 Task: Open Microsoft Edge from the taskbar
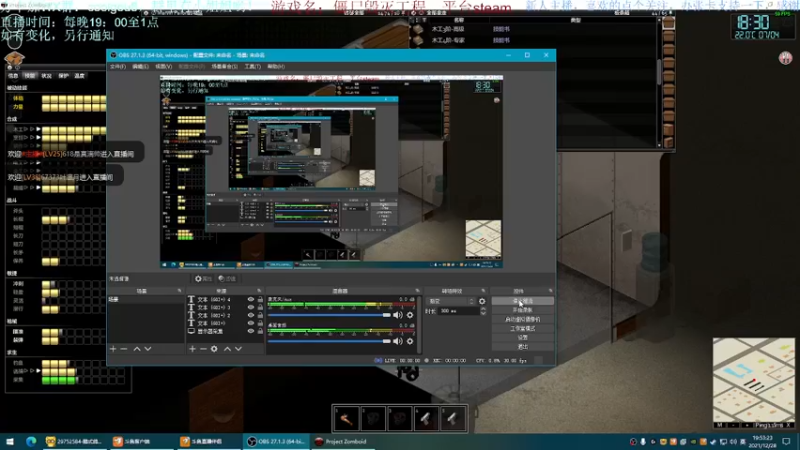(31, 442)
